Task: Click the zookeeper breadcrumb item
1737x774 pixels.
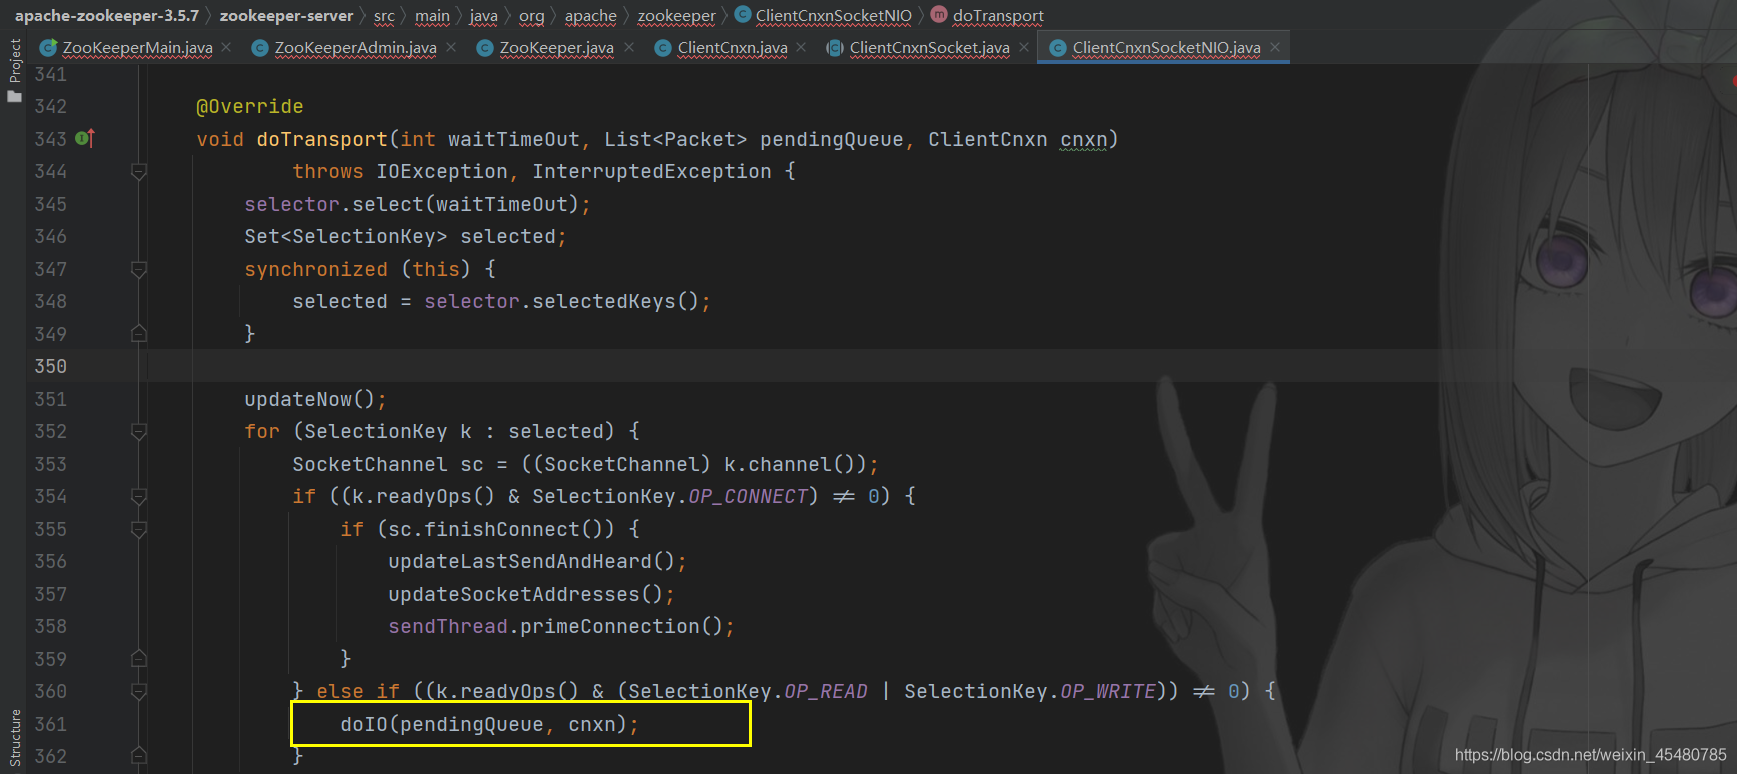Action: pyautogui.click(x=676, y=15)
